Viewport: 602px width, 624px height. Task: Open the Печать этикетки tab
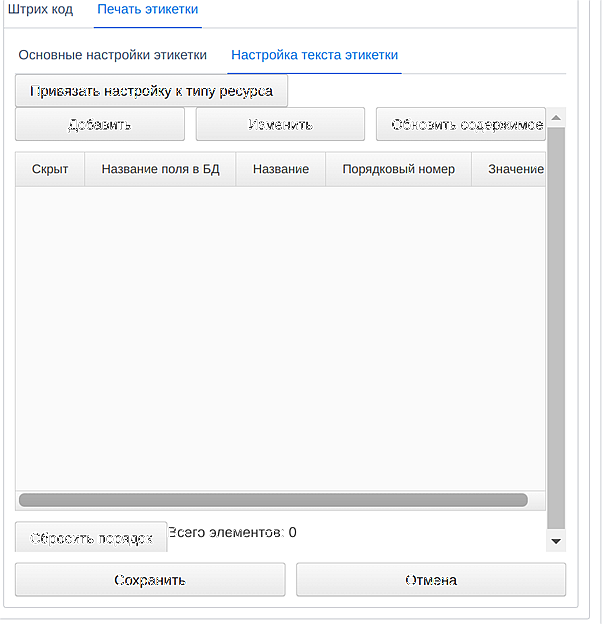coord(148,9)
